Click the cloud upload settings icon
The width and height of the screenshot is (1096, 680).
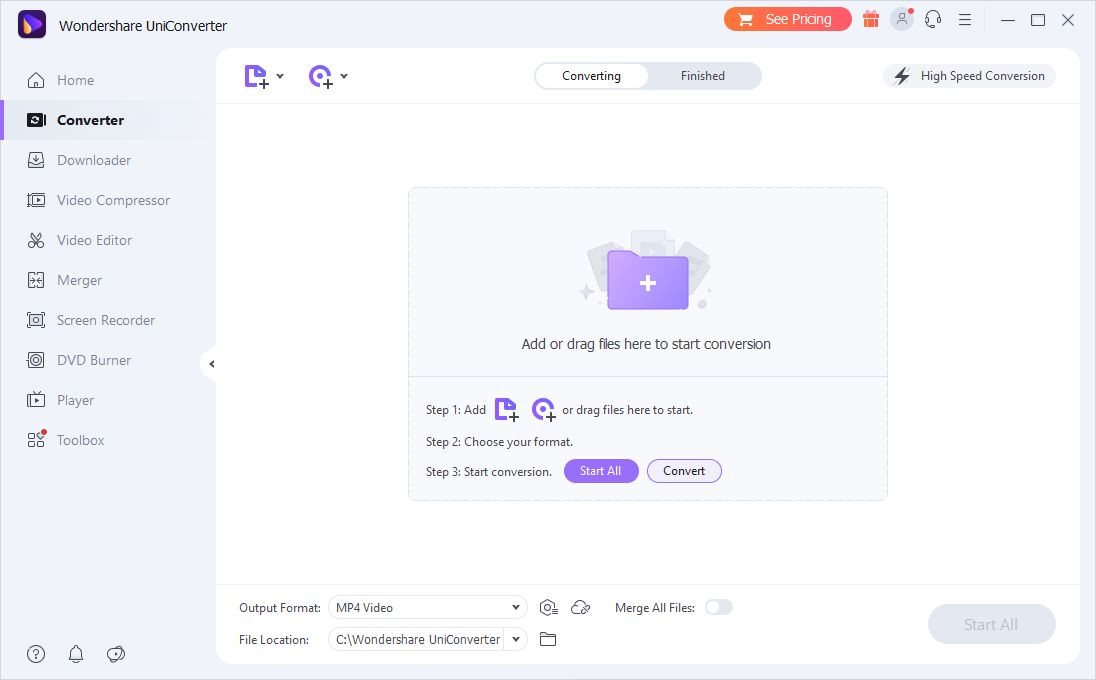[x=581, y=608]
